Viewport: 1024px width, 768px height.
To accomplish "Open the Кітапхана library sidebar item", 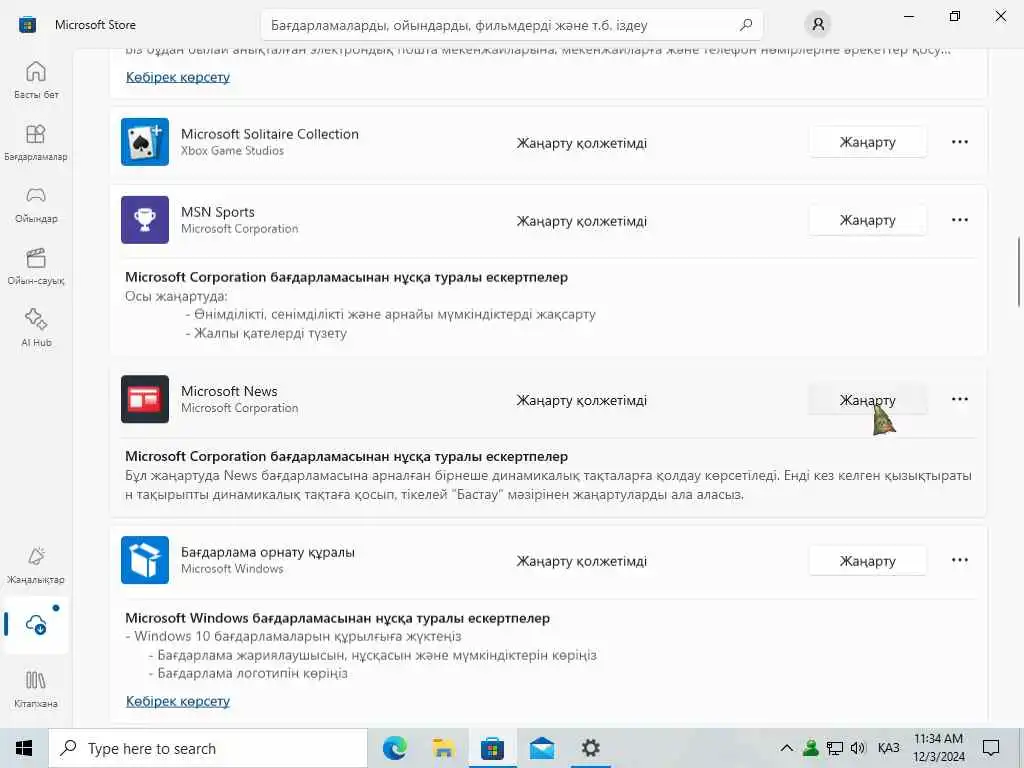I will coord(36,689).
